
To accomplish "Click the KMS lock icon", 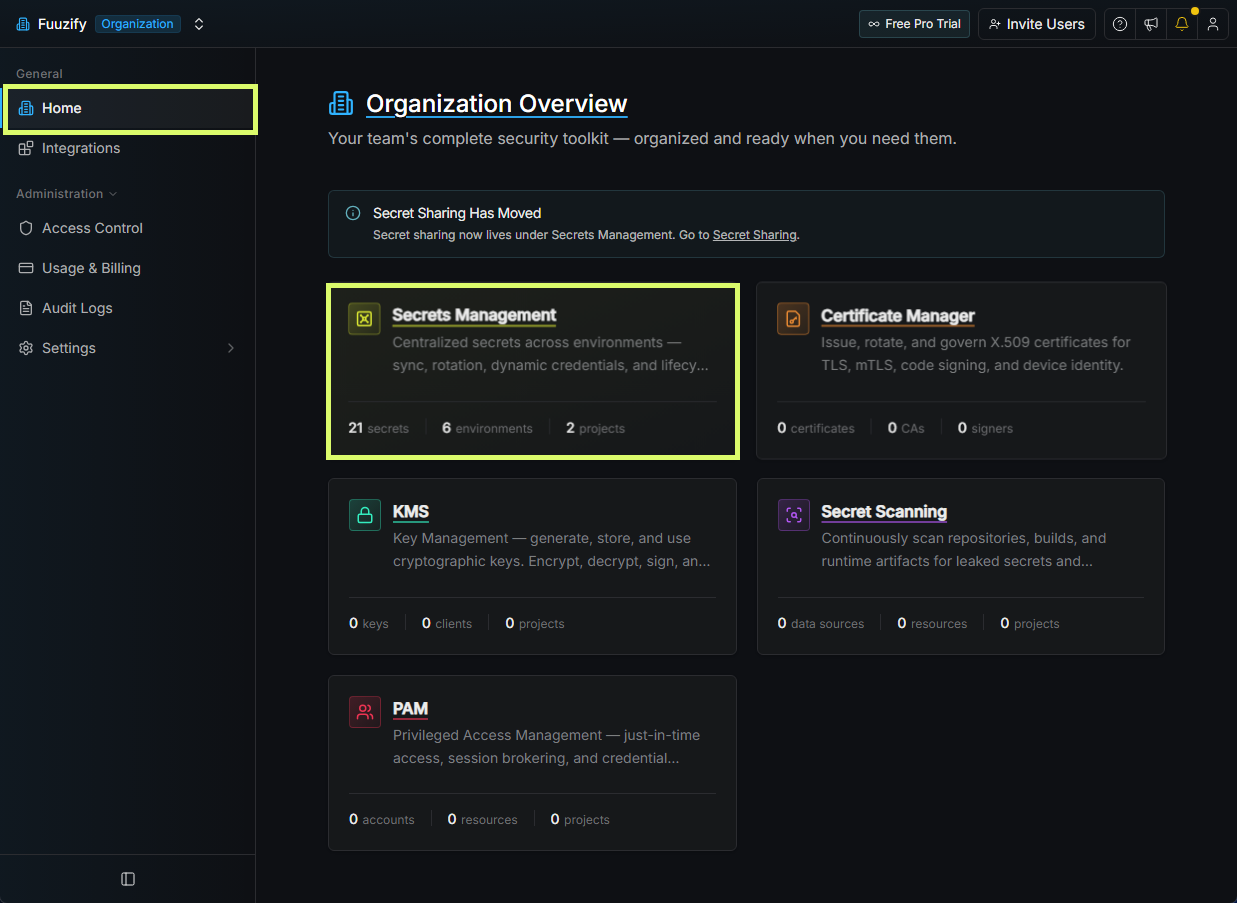I will [x=365, y=515].
